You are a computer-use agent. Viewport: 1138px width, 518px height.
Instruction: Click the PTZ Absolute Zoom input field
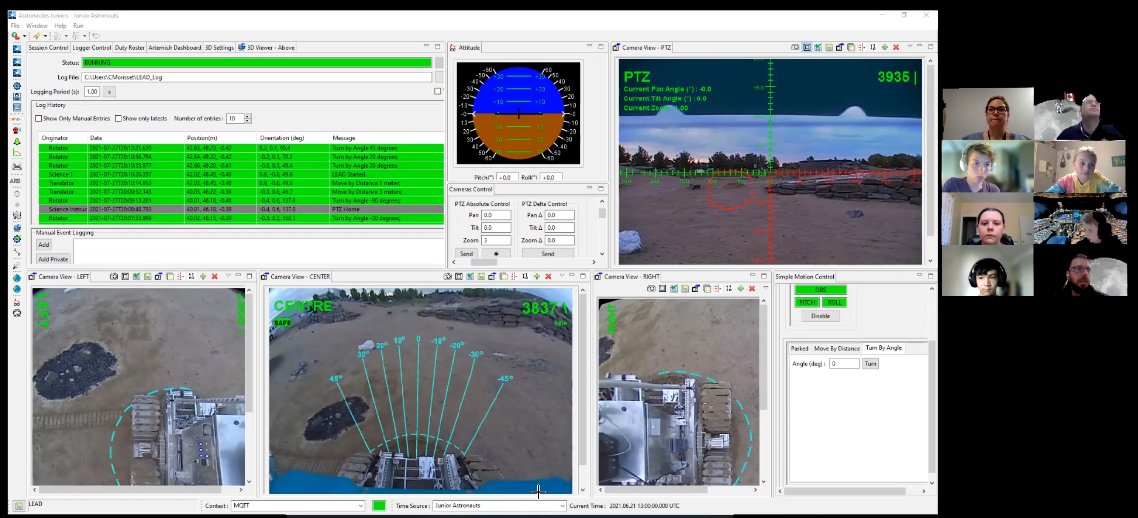(496, 241)
